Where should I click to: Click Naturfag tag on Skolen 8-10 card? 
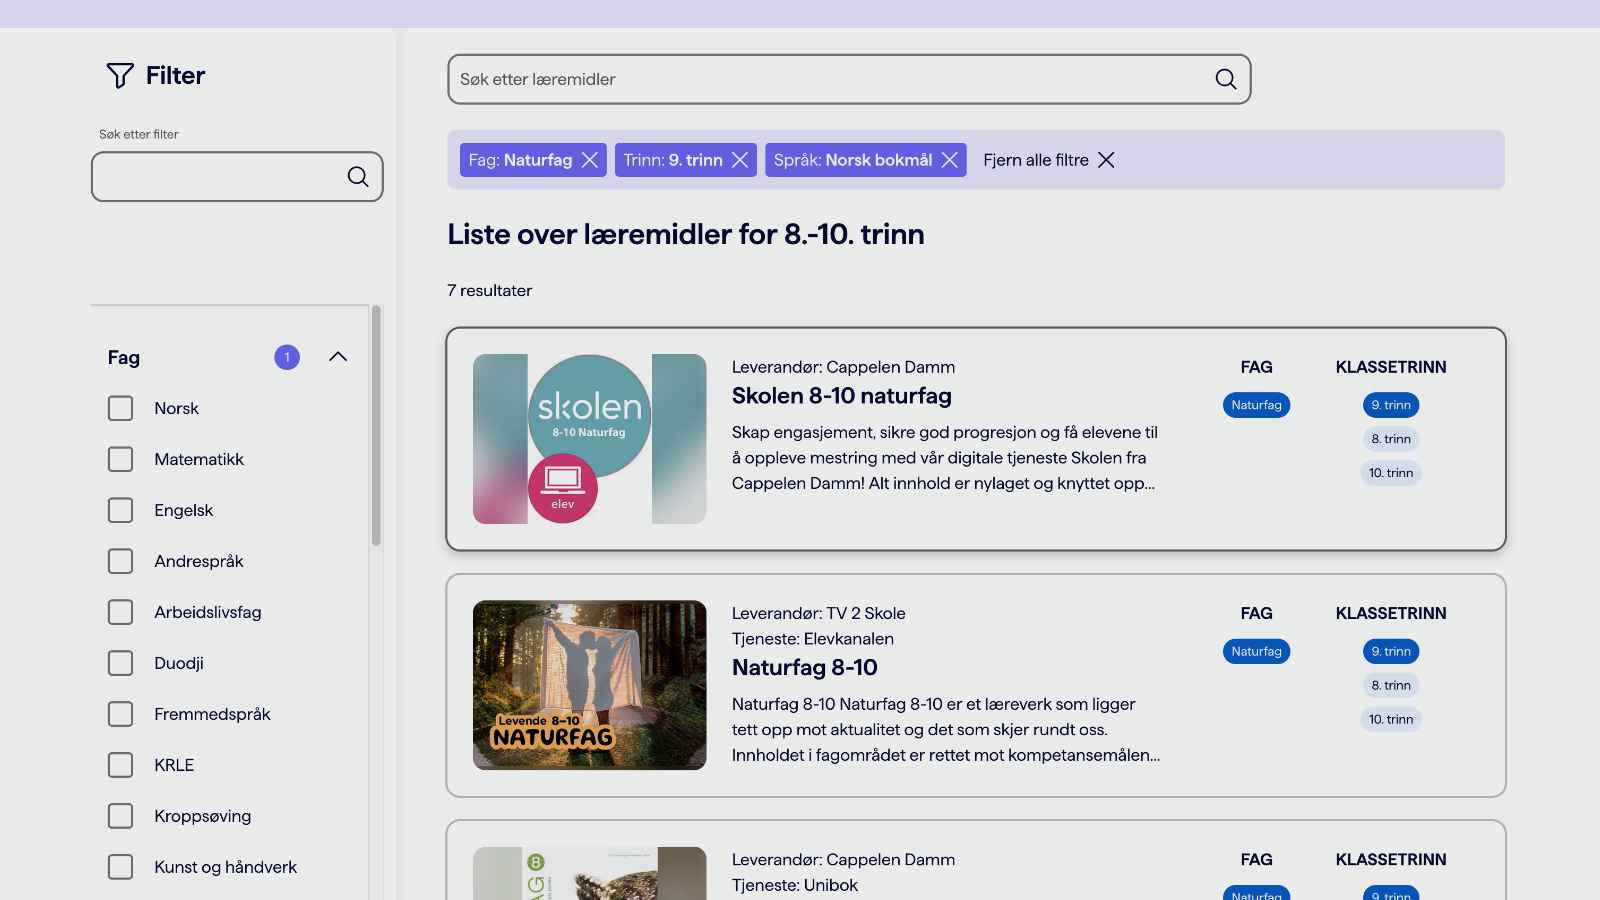pos(1256,405)
